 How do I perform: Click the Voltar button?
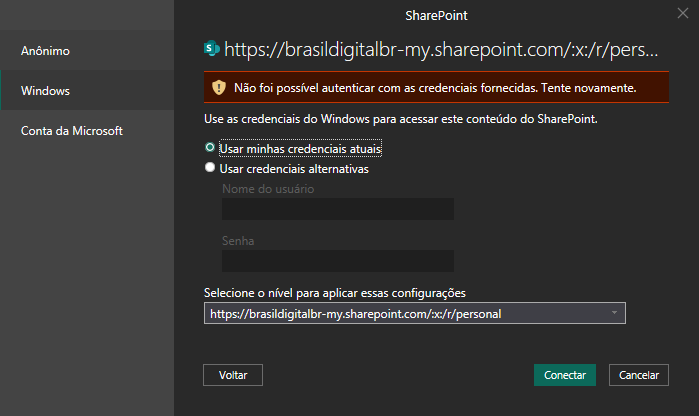(233, 375)
